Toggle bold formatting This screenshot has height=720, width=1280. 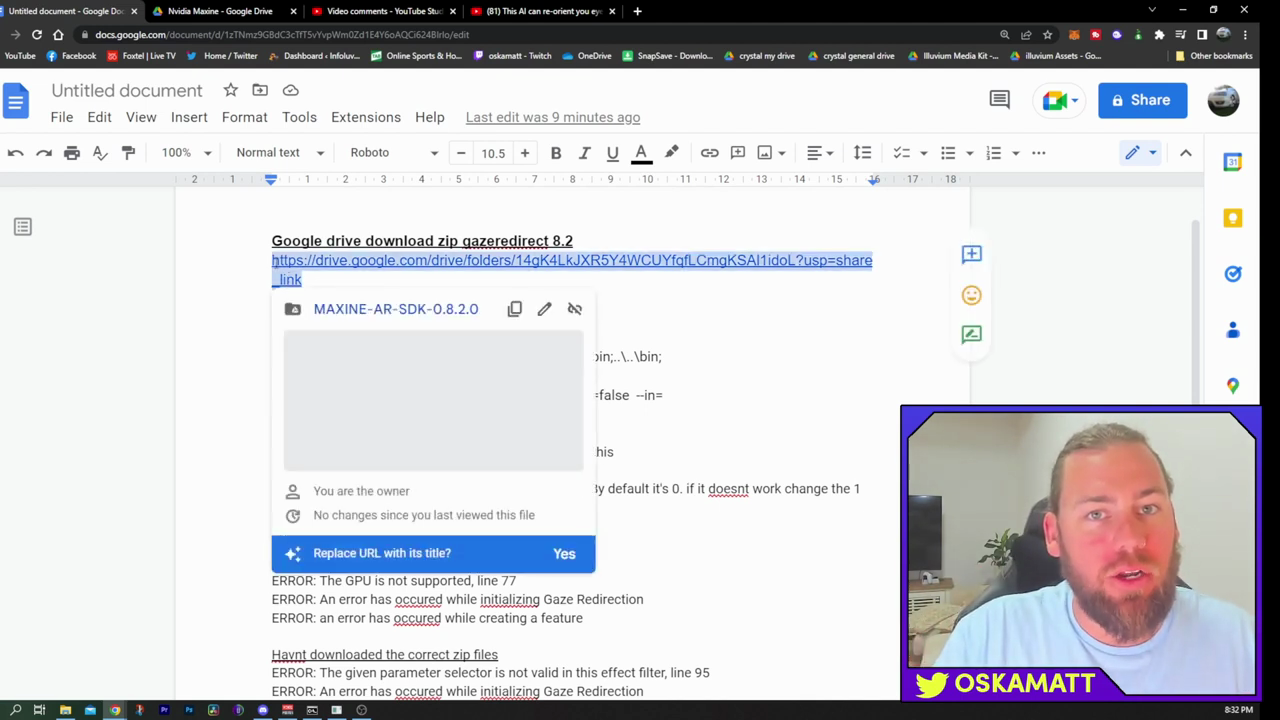click(x=556, y=153)
